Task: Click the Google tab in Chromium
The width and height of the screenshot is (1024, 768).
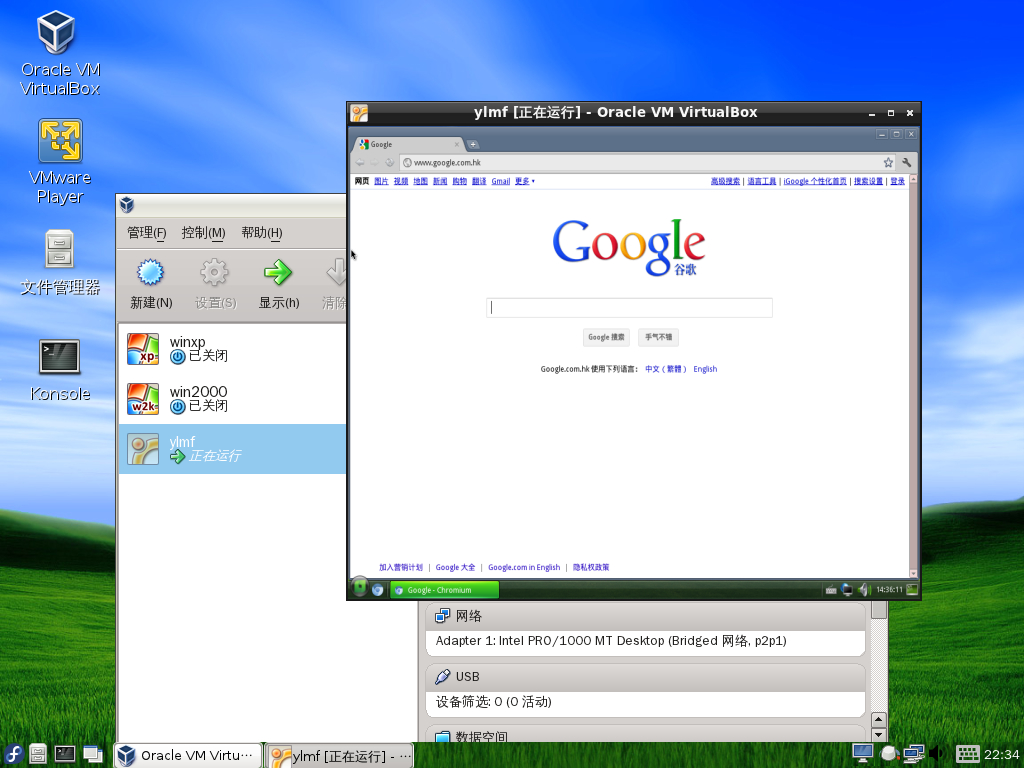Action: [409, 144]
